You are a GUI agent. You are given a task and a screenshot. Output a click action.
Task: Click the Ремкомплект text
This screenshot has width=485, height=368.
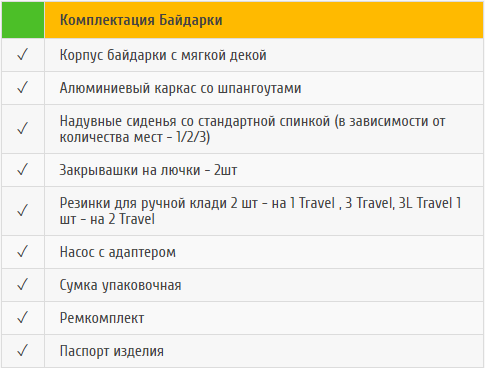(102, 318)
